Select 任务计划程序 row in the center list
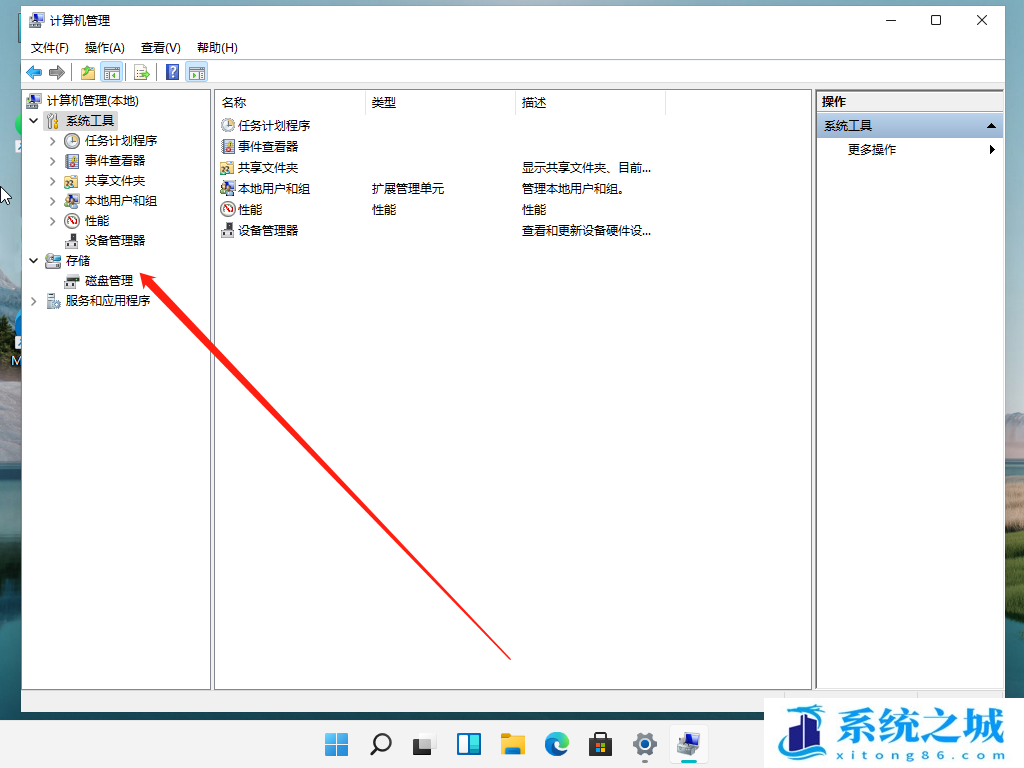 pyautogui.click(x=274, y=125)
